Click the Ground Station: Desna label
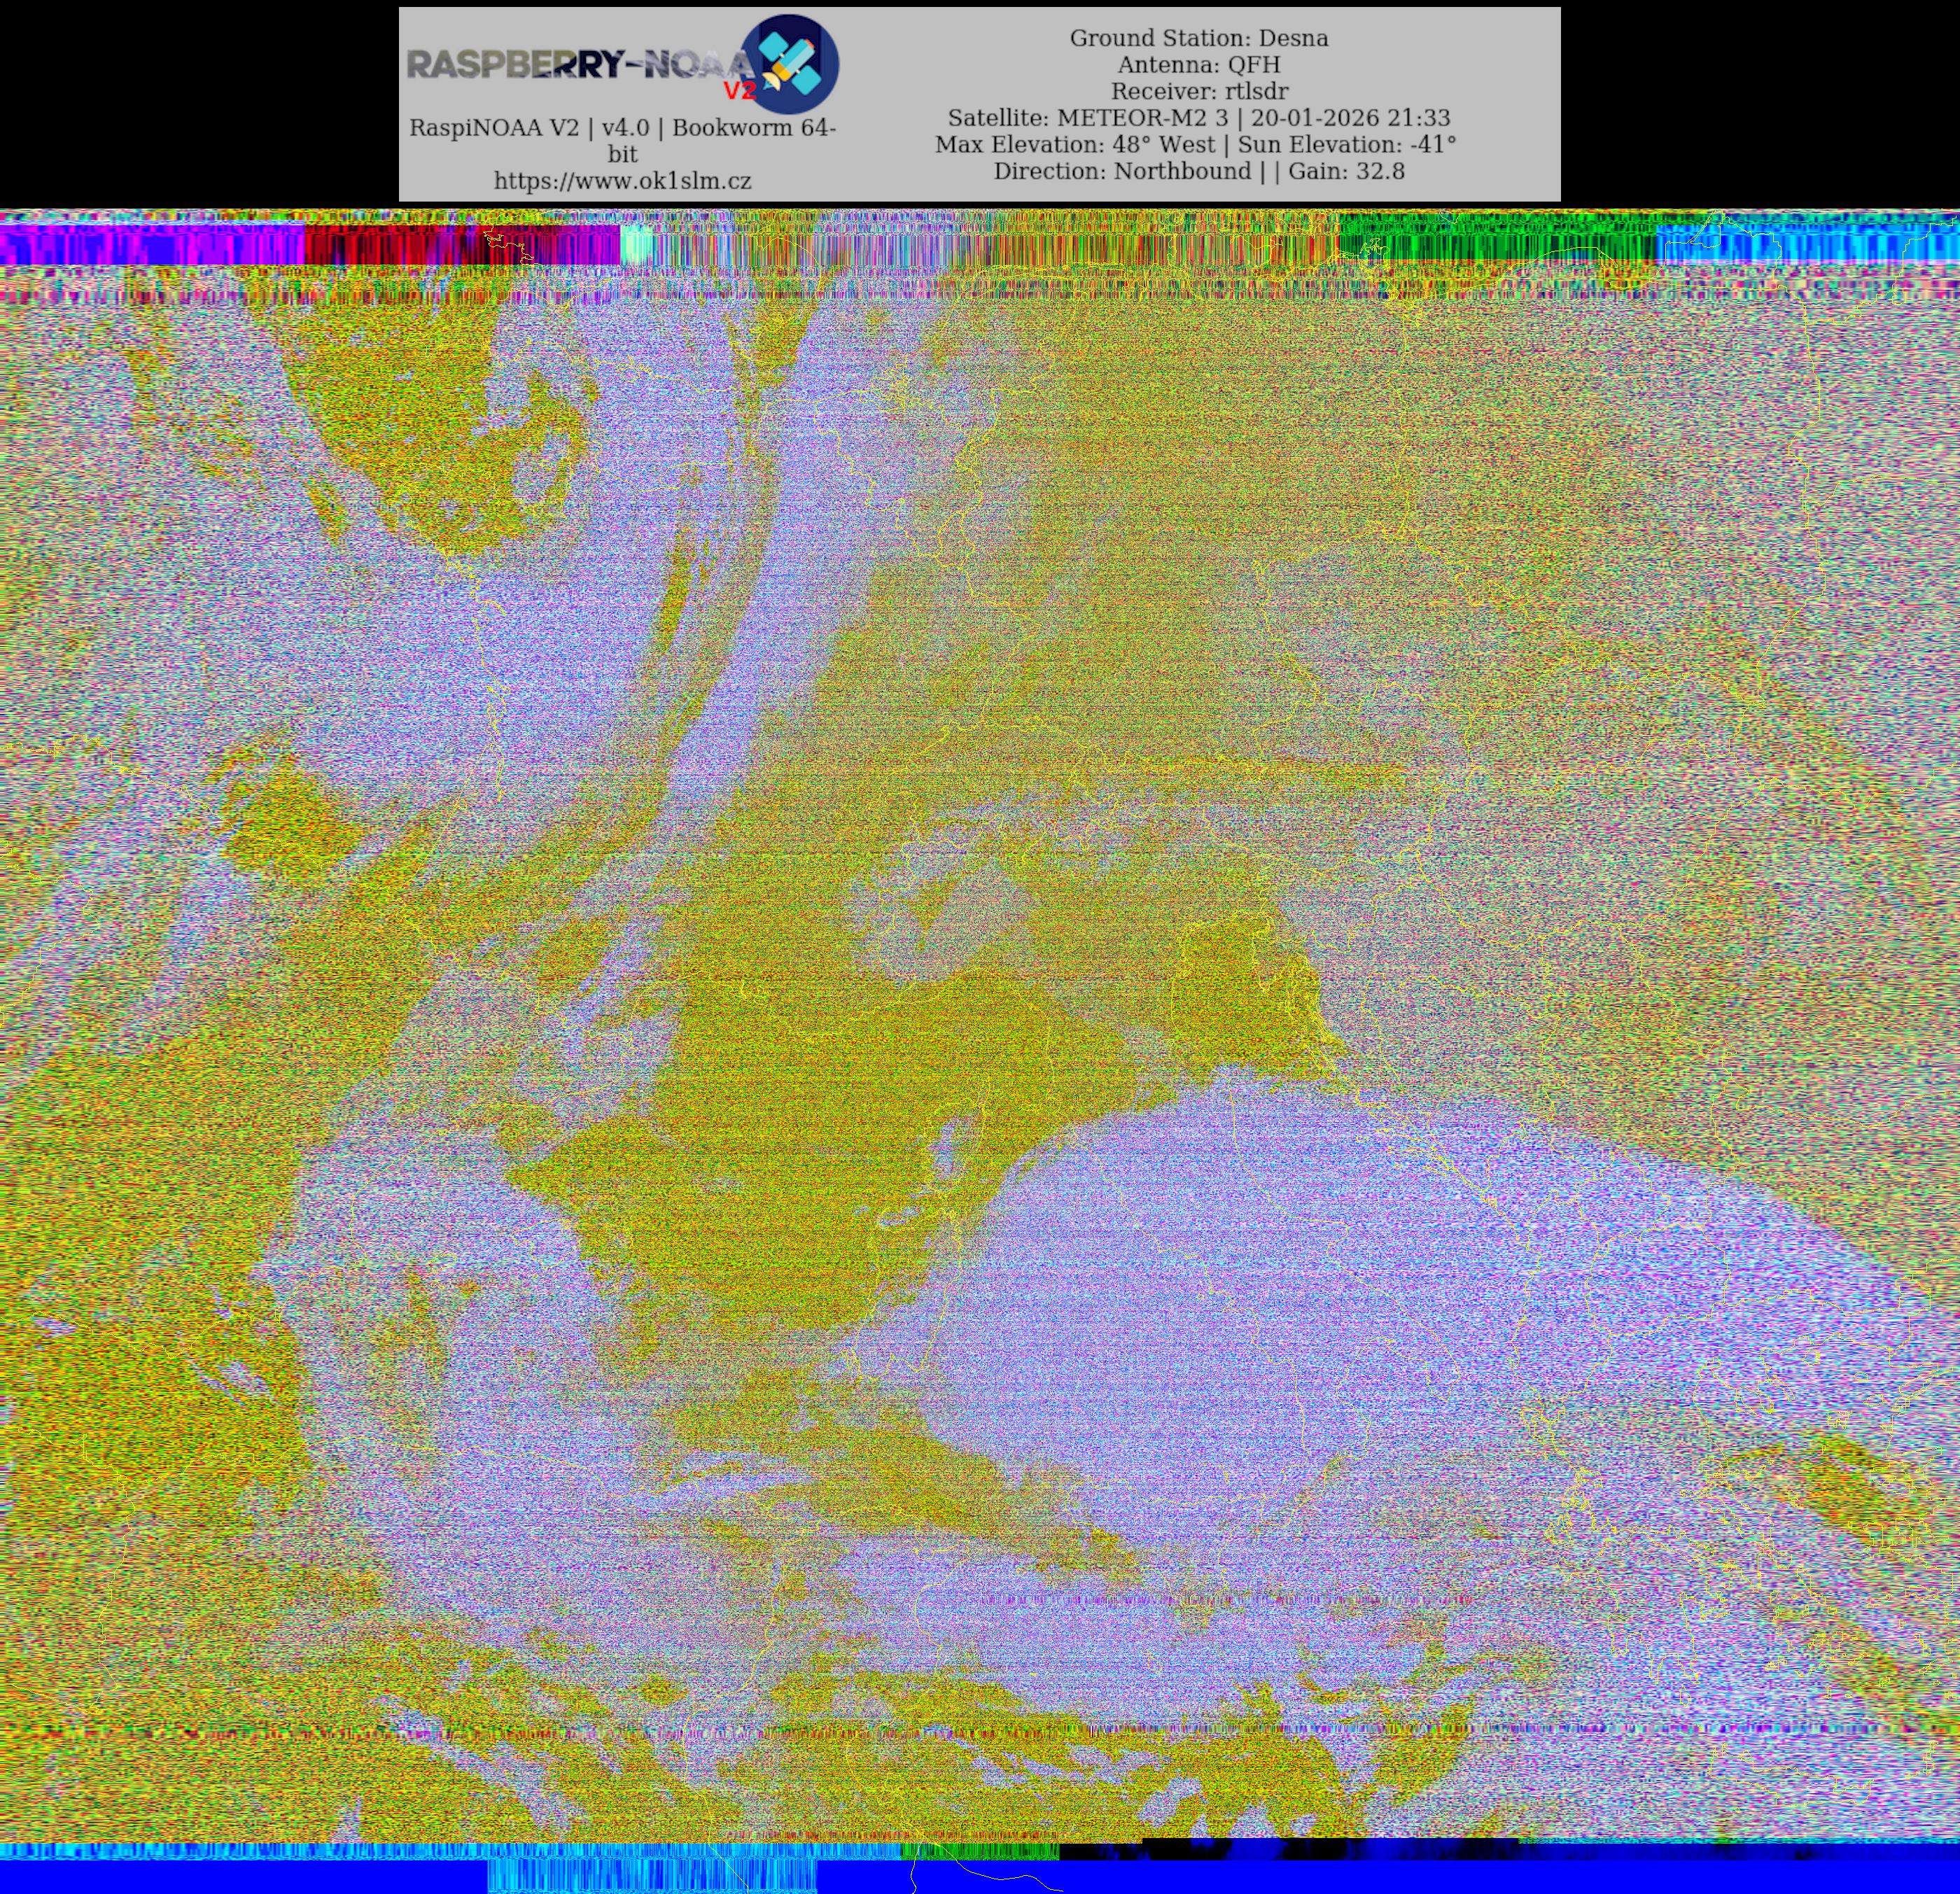Viewport: 1960px width, 1894px height. point(1198,38)
